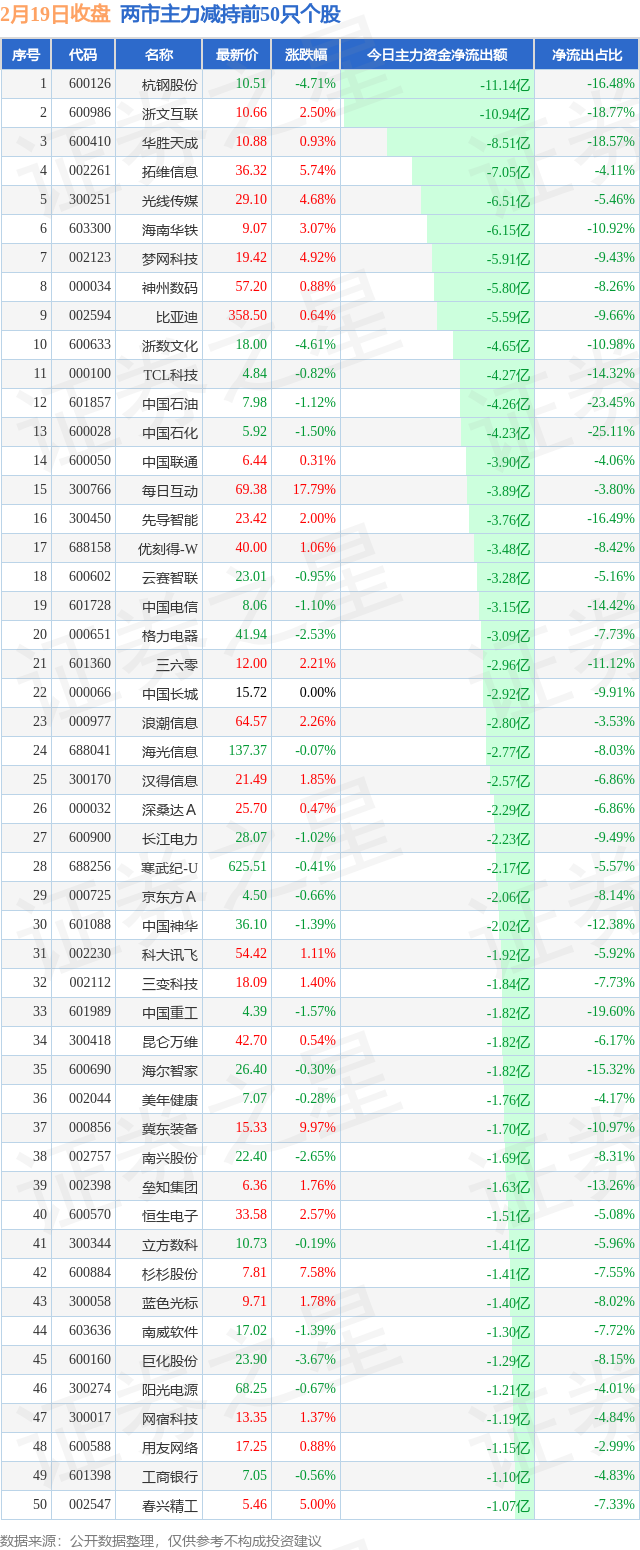
Task: Click the 涨跌幅 column header
Action: tap(305, 55)
